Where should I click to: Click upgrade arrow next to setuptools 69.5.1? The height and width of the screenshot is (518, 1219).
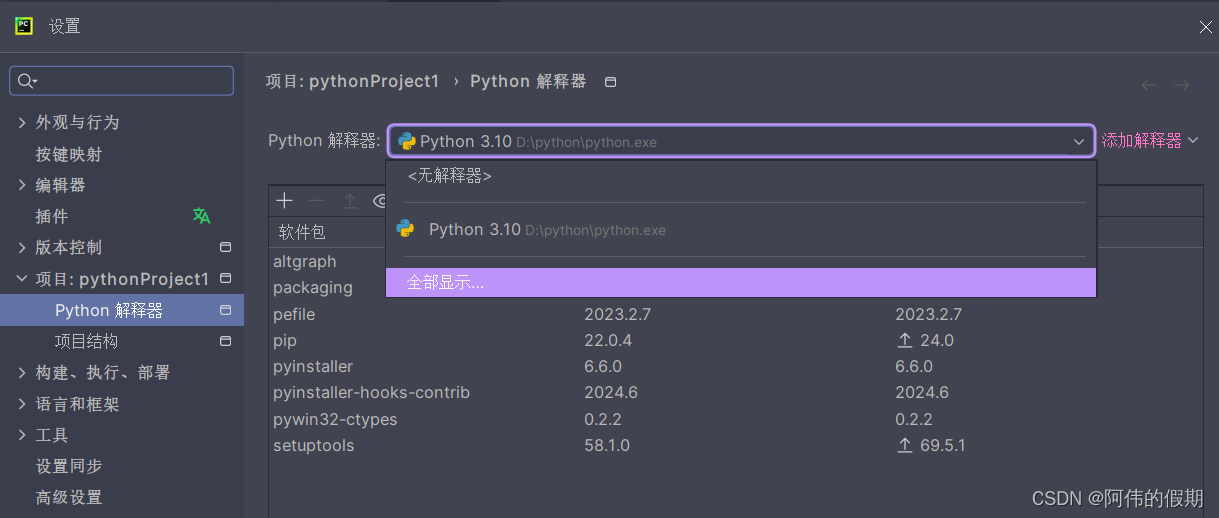pos(904,446)
